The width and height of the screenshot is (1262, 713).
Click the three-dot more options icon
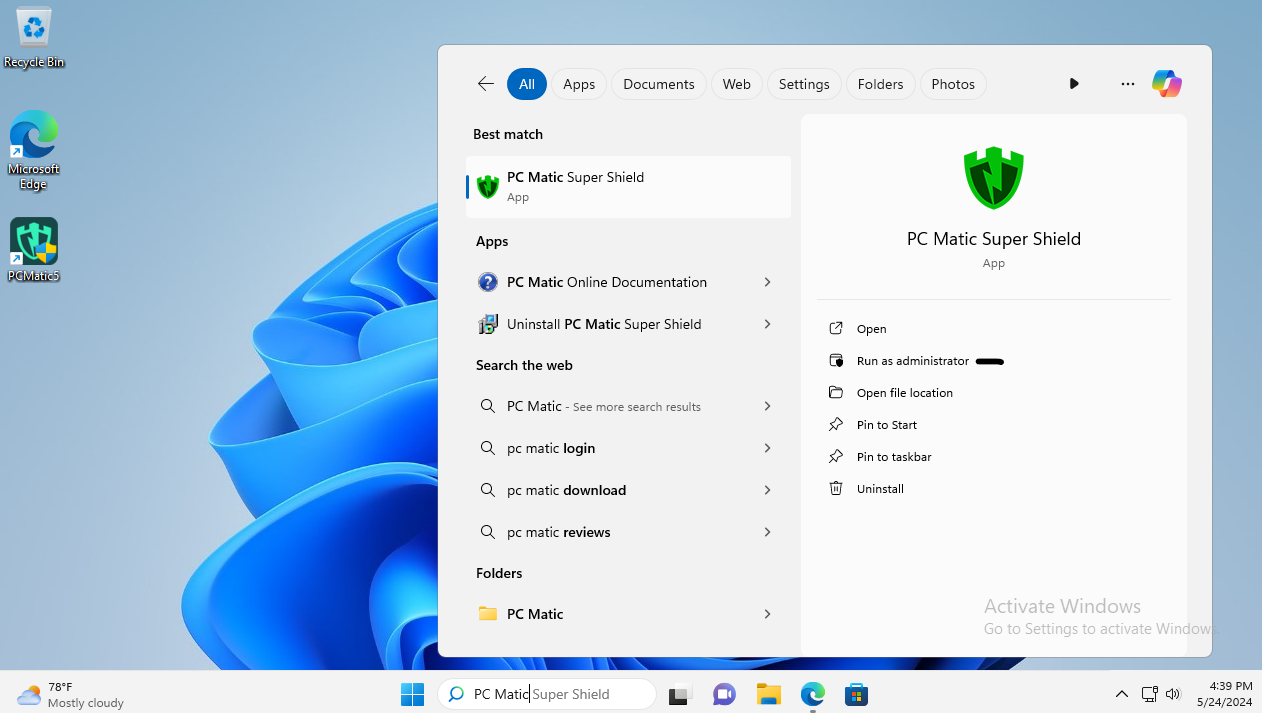1127,84
